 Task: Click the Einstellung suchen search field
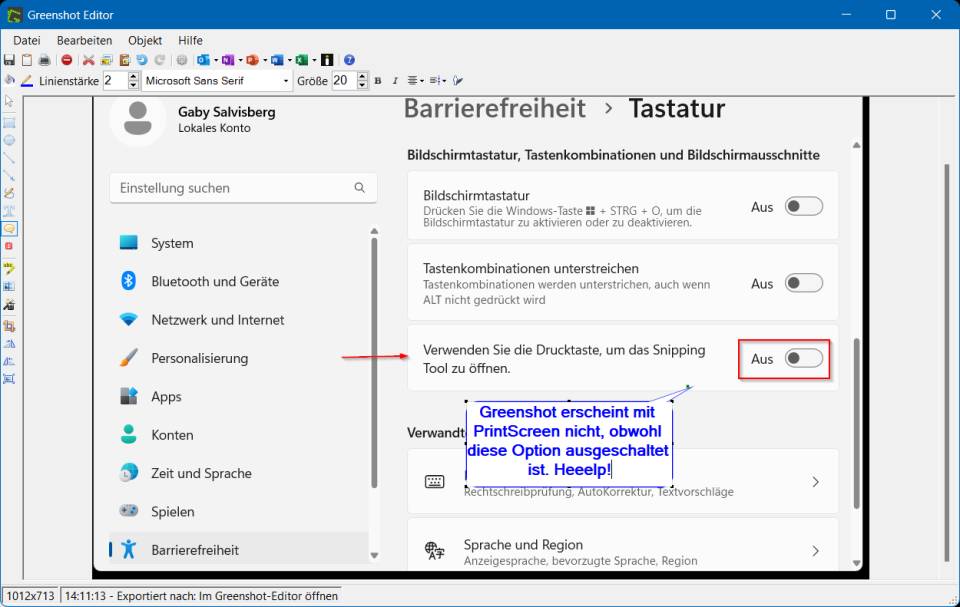click(240, 188)
